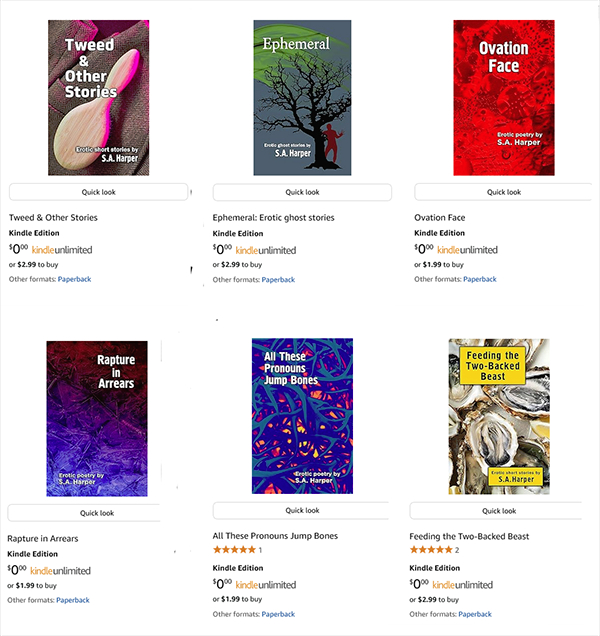The height and width of the screenshot is (636, 600).
Task: Click Quick look under Ovation Face
Action: pyautogui.click(x=503, y=192)
